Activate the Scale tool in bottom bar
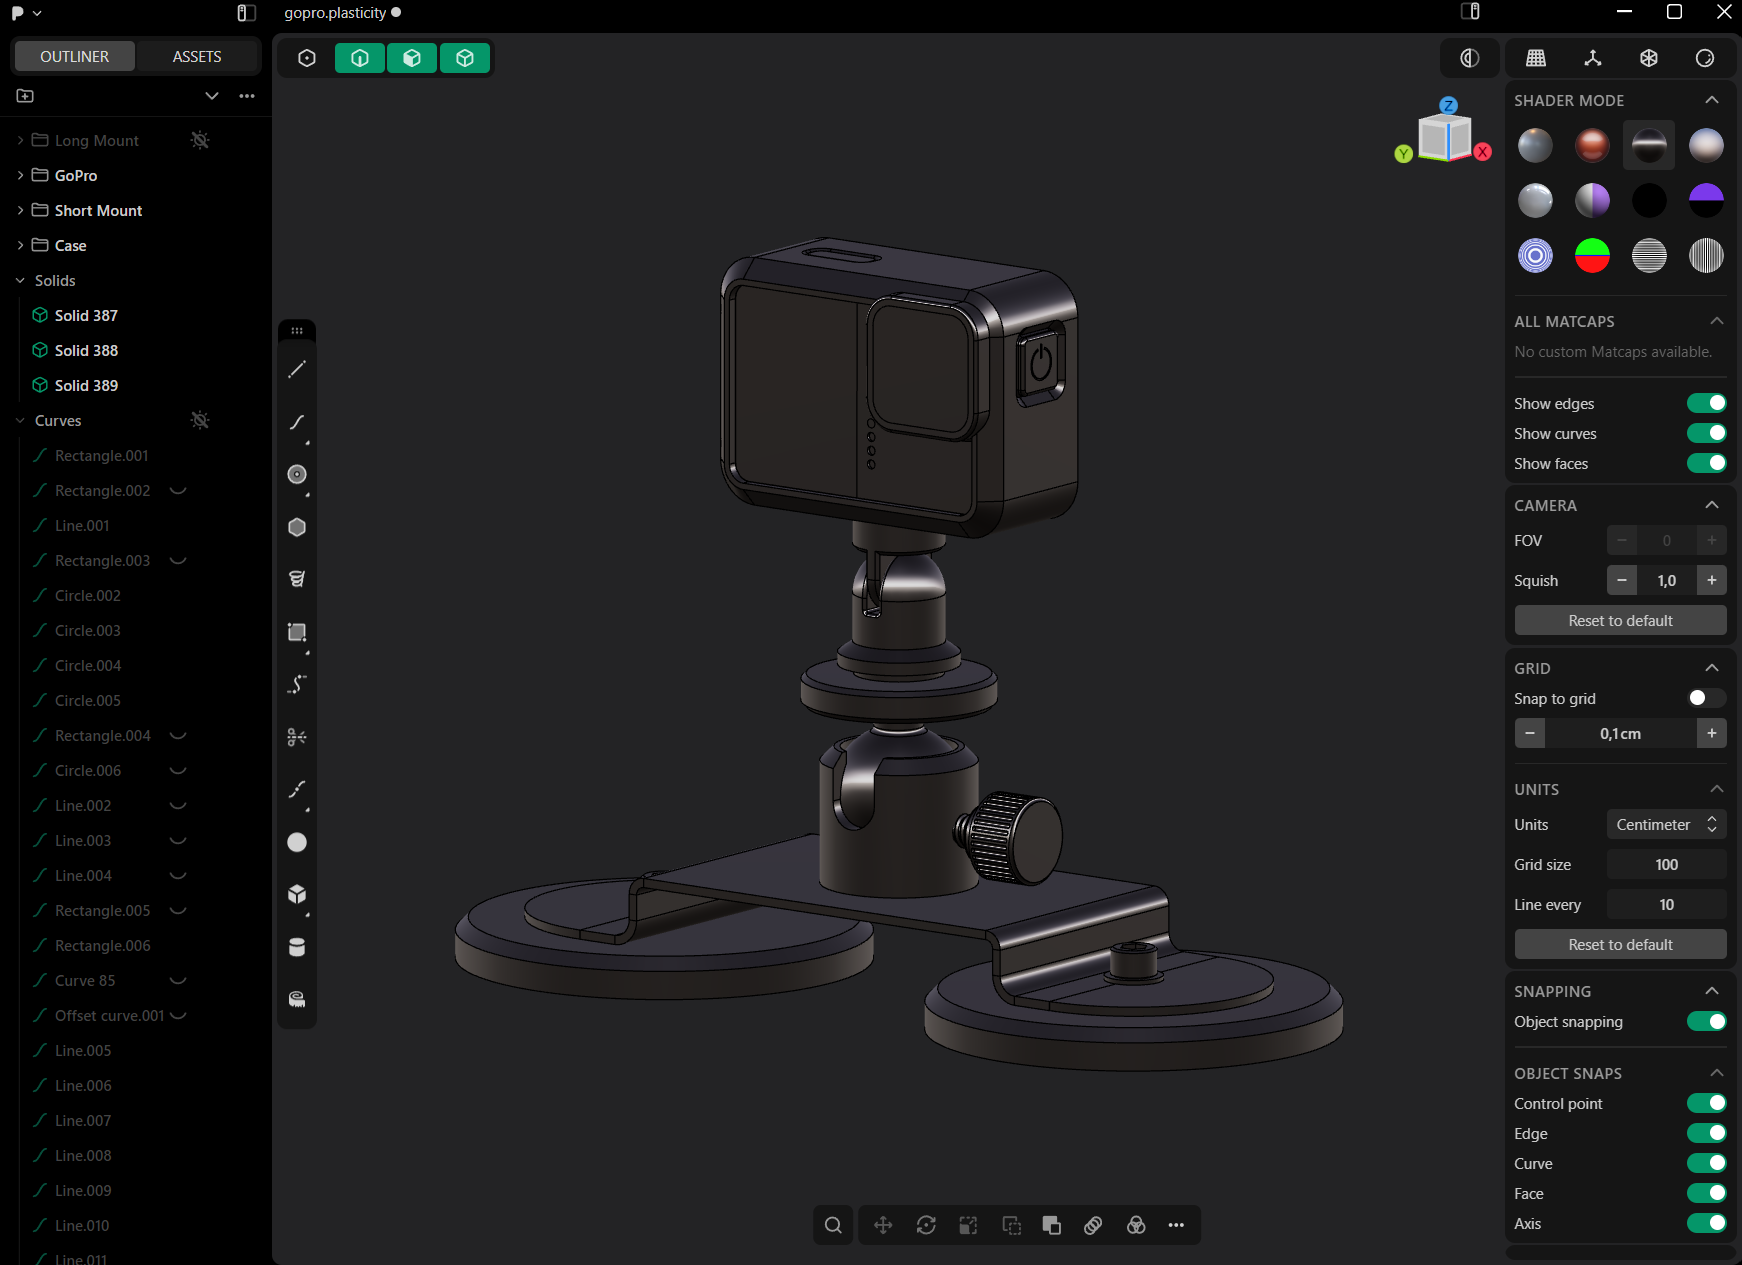 coord(968,1225)
